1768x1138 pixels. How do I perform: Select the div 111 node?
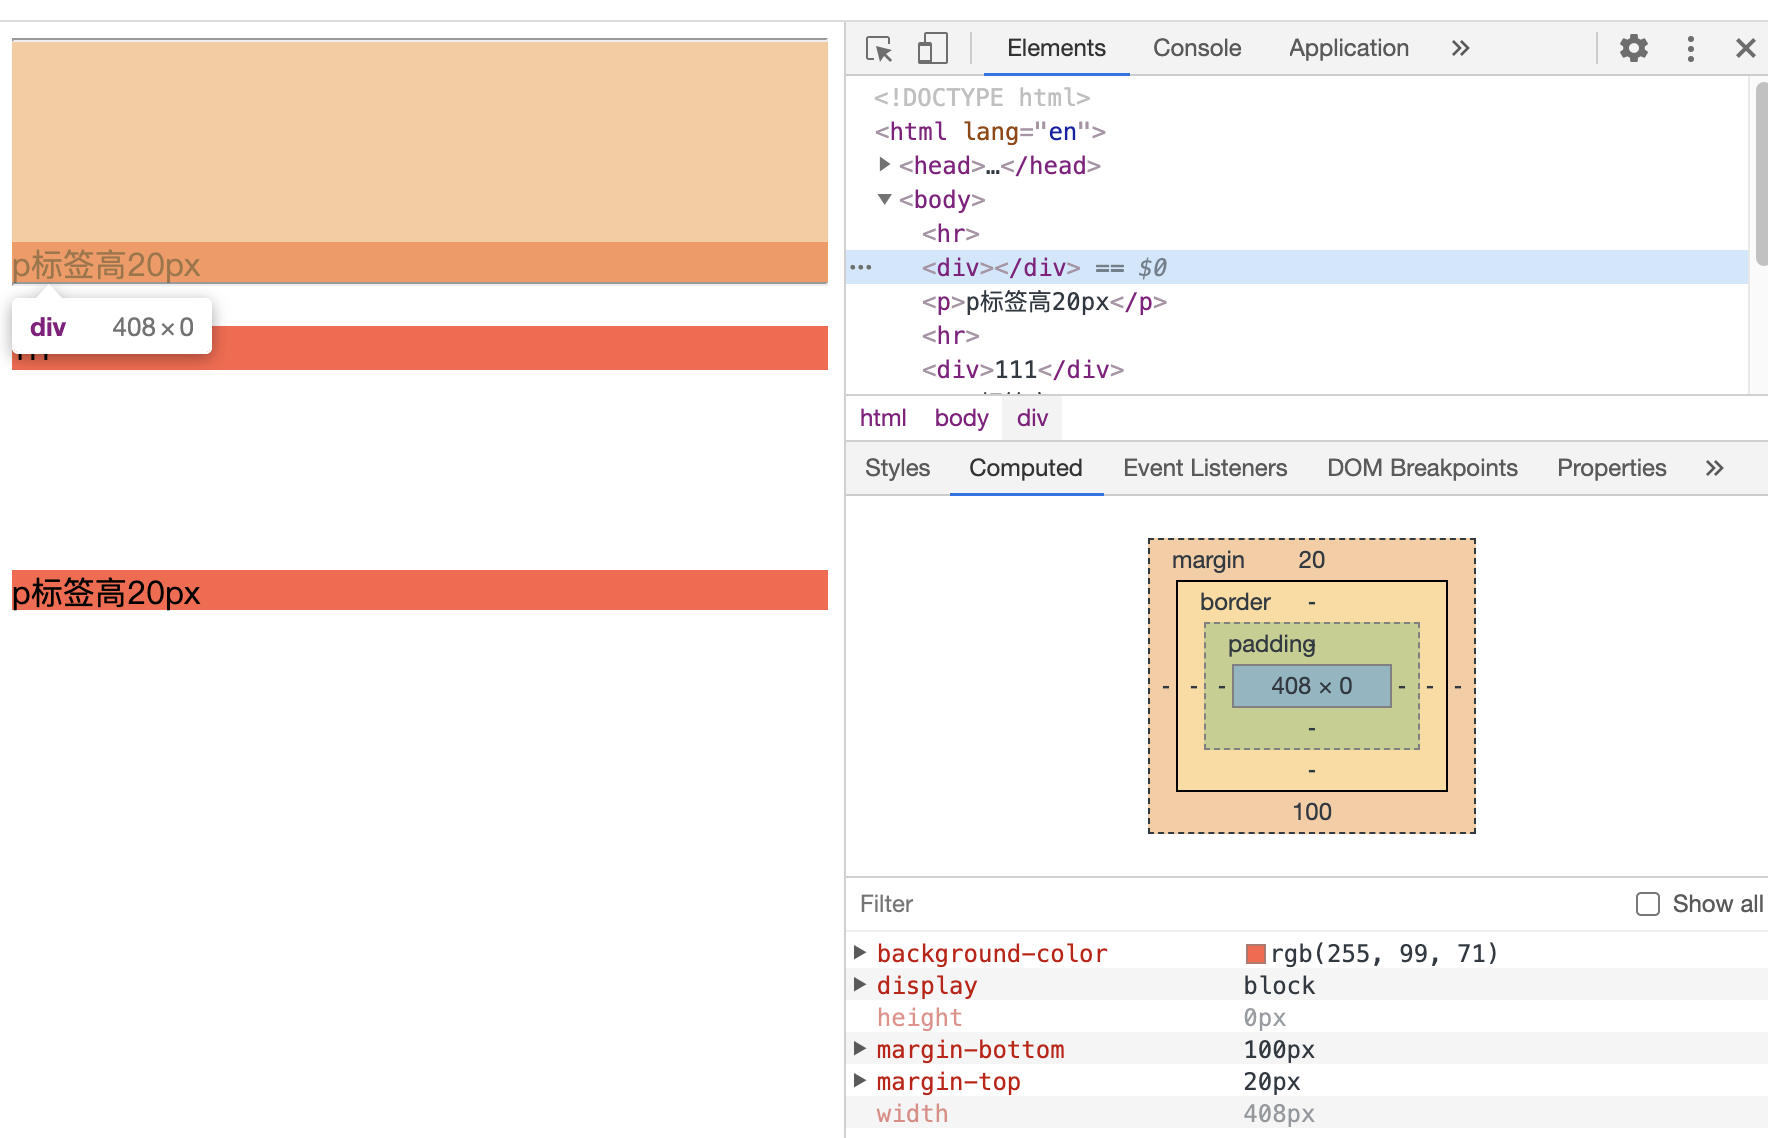point(1022,369)
